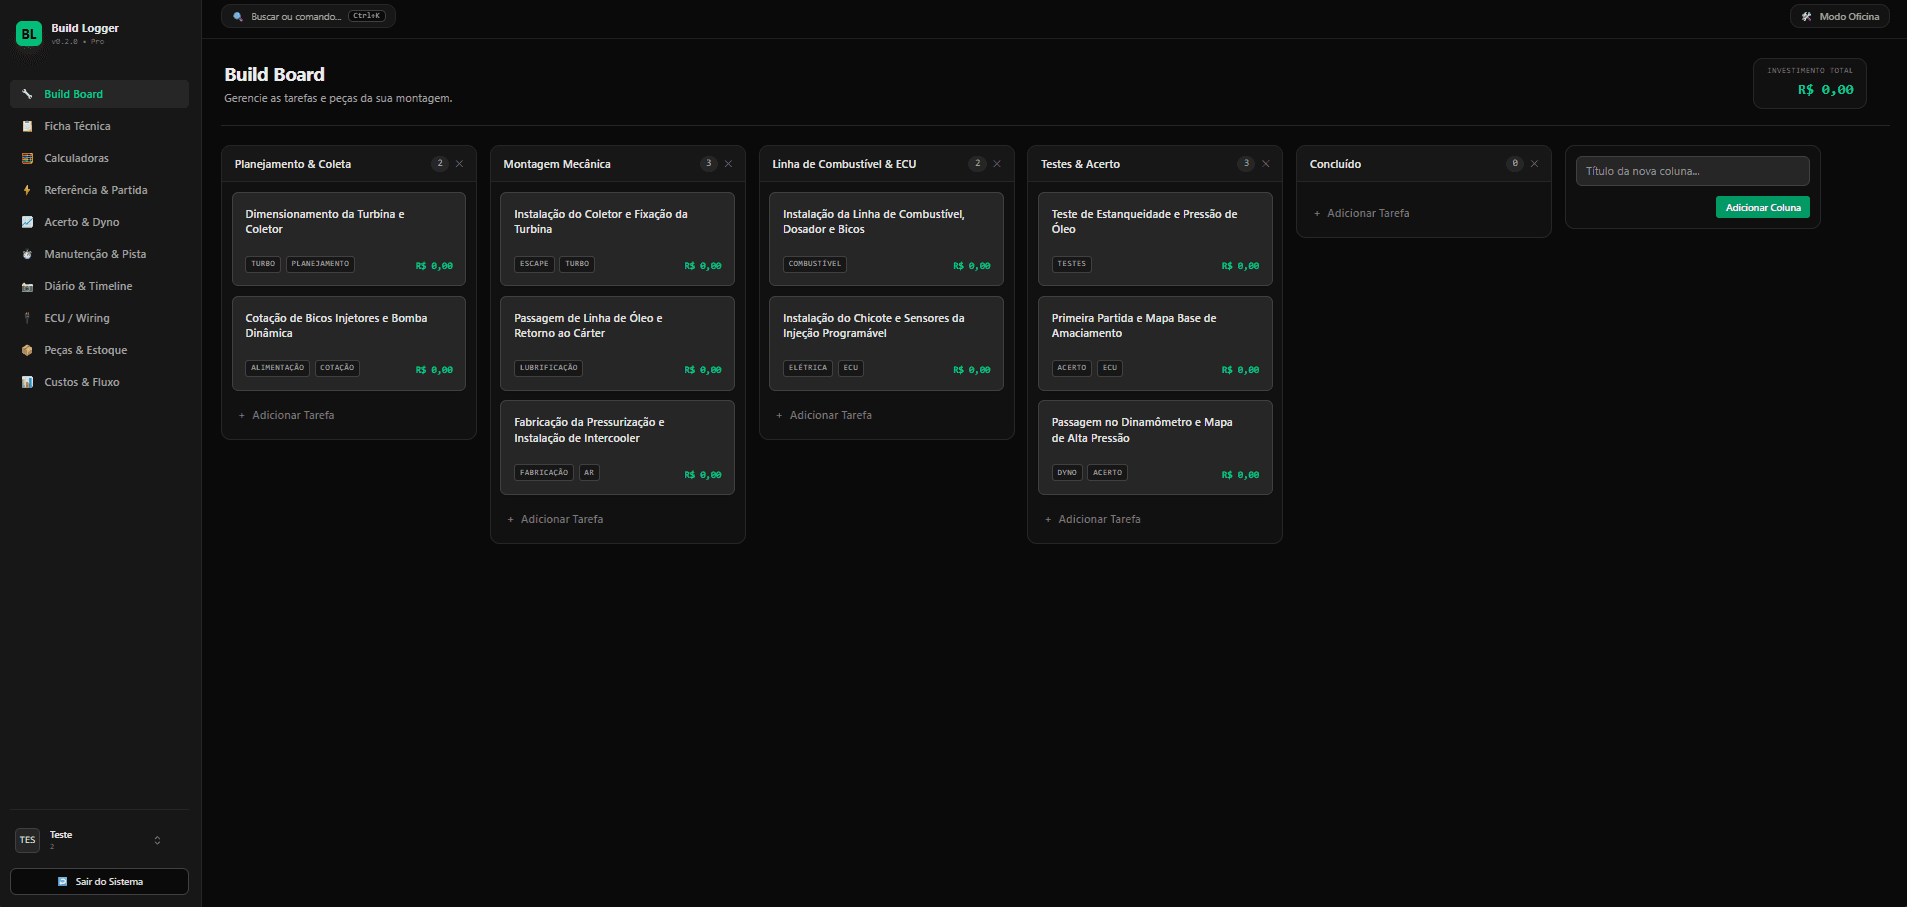
Task: Add a task under Testes & Acerto
Action: [x=1092, y=519]
